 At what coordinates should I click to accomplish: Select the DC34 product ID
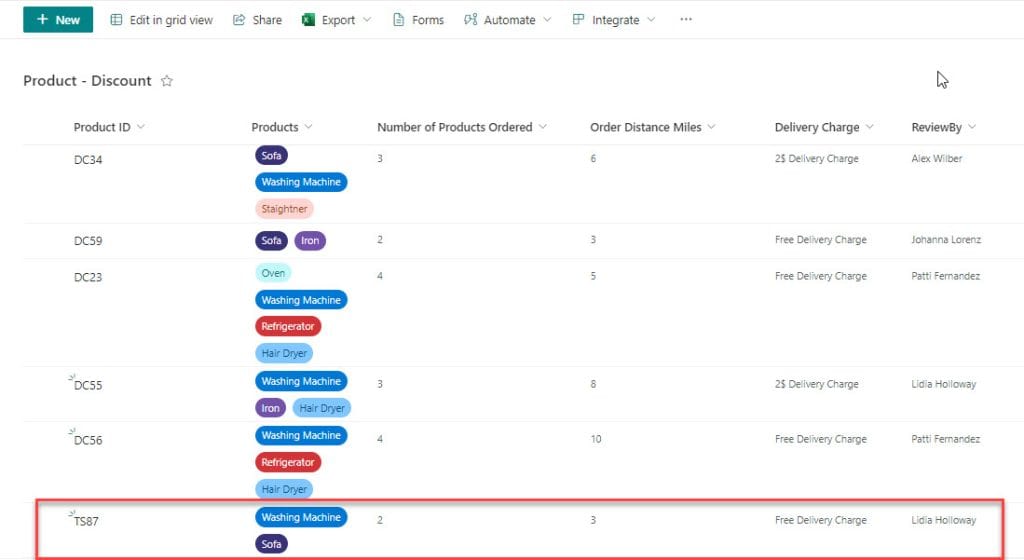[x=88, y=160]
